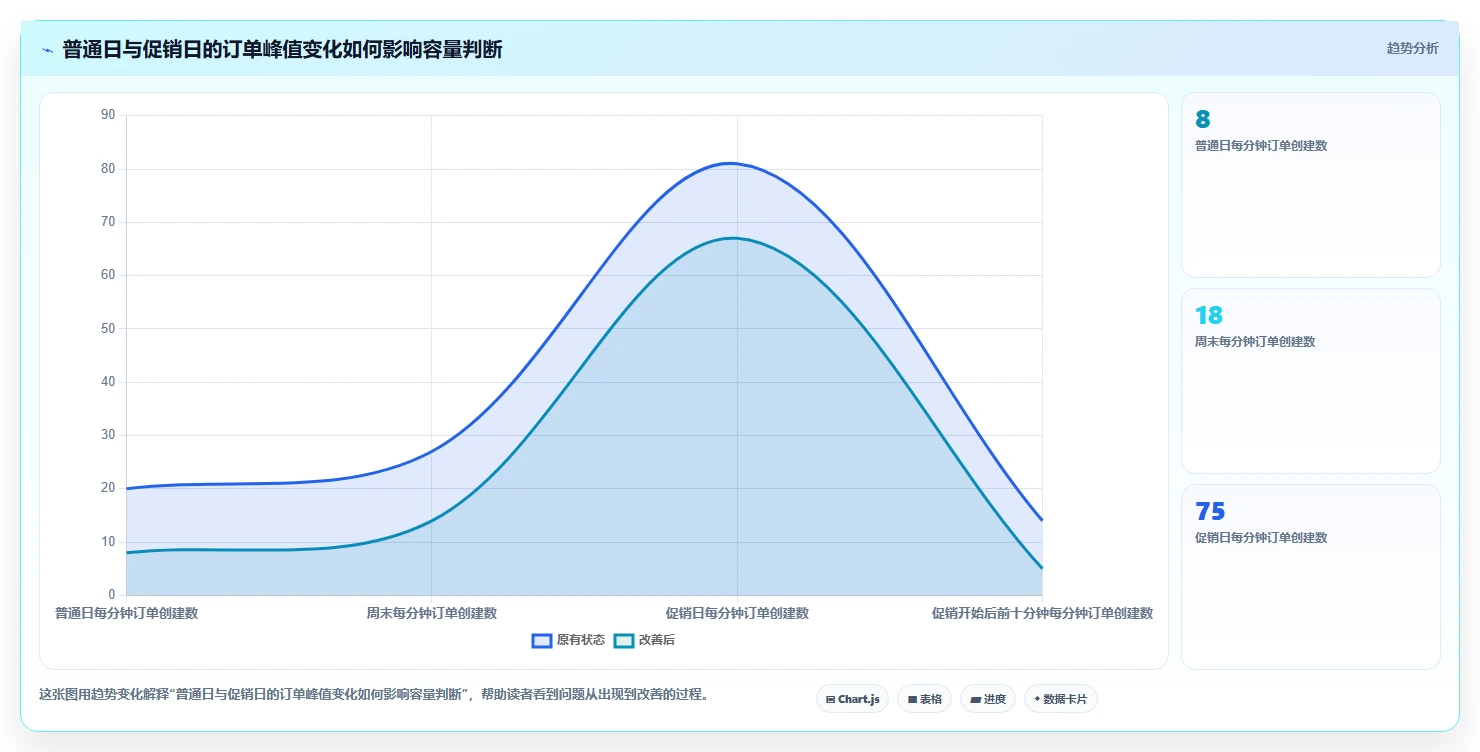Click the 50 y-axis tick label
Screen dimensions: 1480x752
pos(108,328)
